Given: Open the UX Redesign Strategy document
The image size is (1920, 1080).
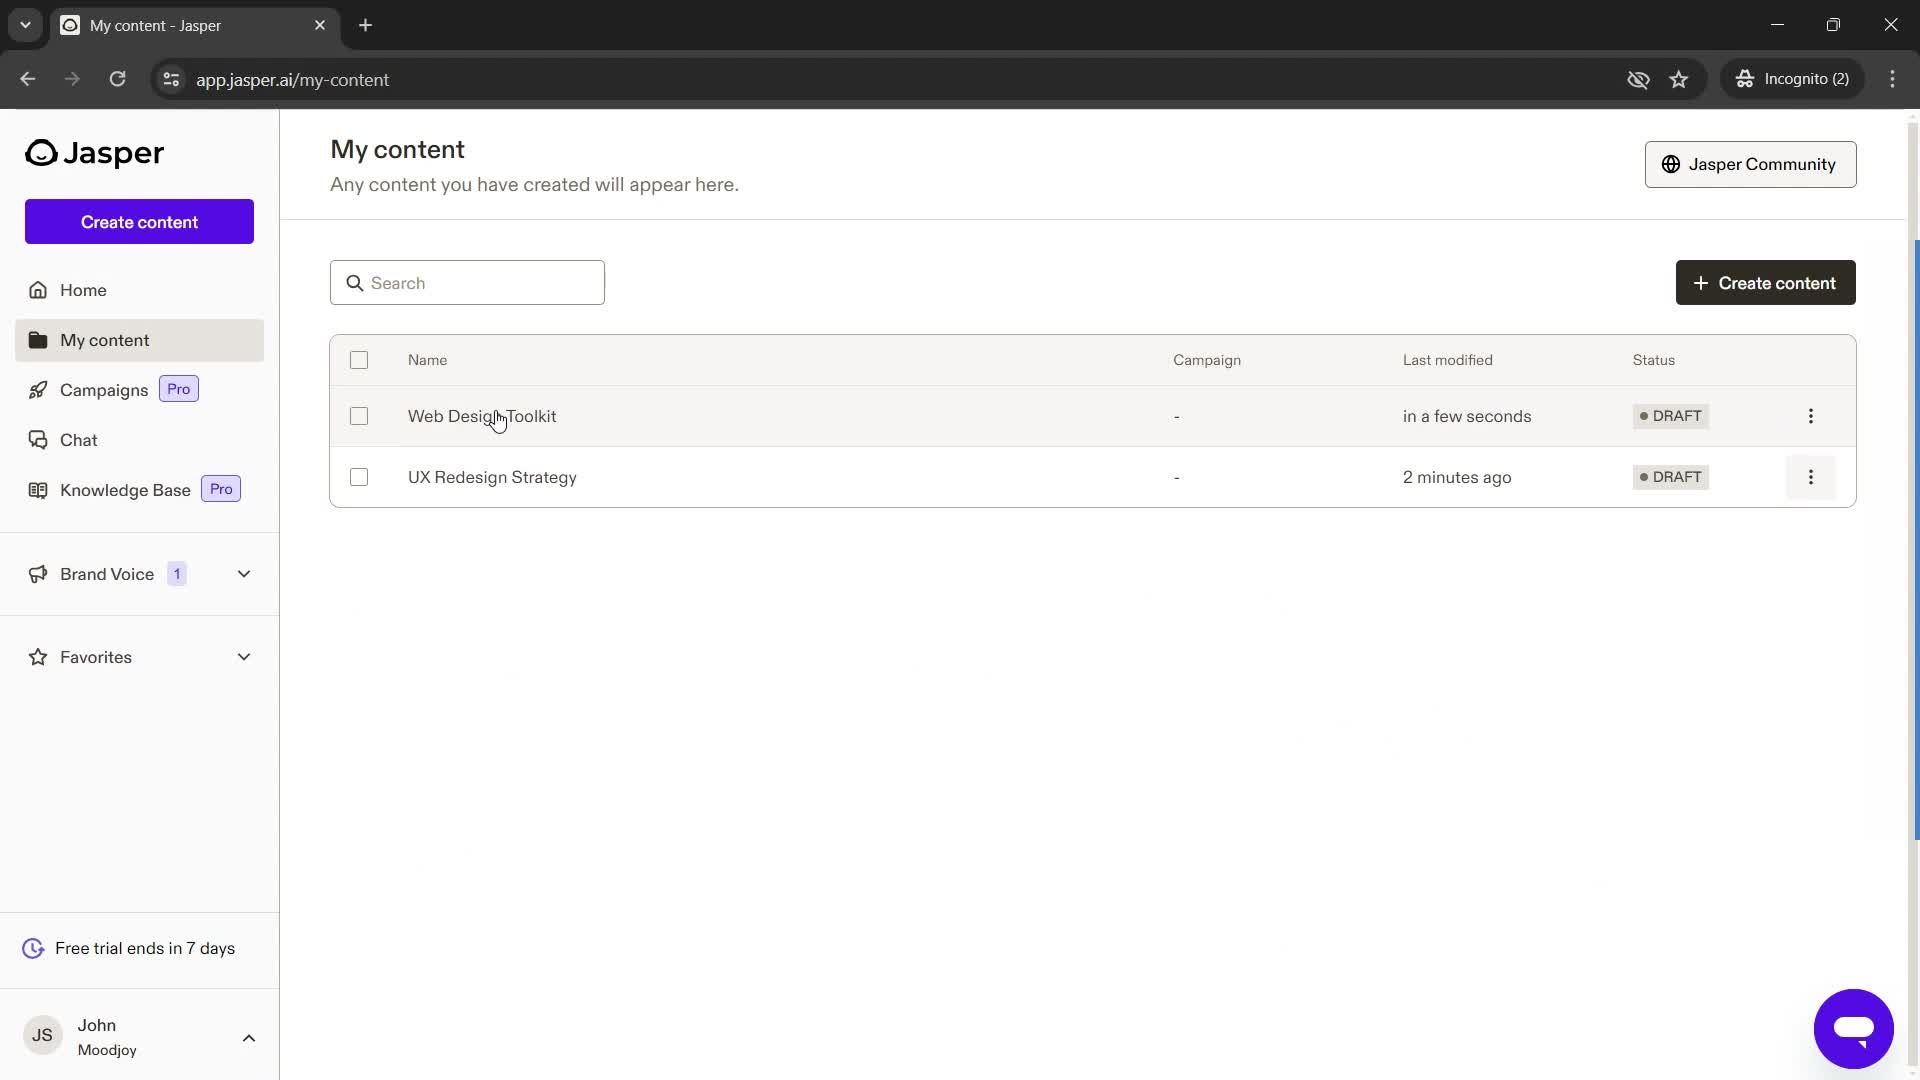Looking at the screenshot, I should click(x=493, y=476).
